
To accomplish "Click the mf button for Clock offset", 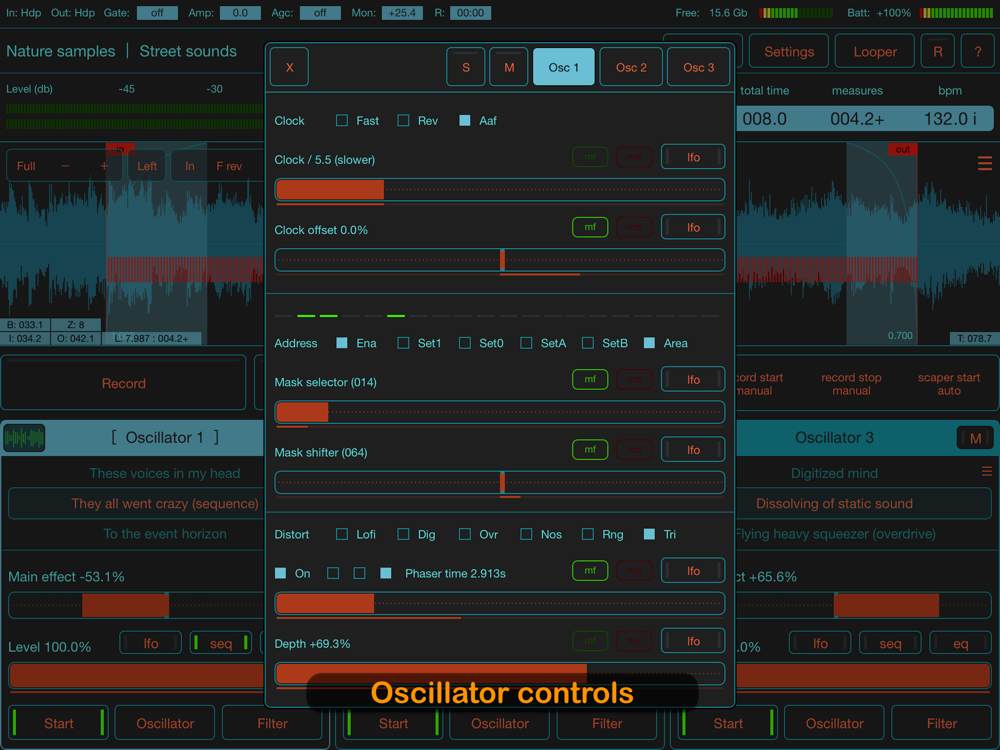I will tap(590, 228).
